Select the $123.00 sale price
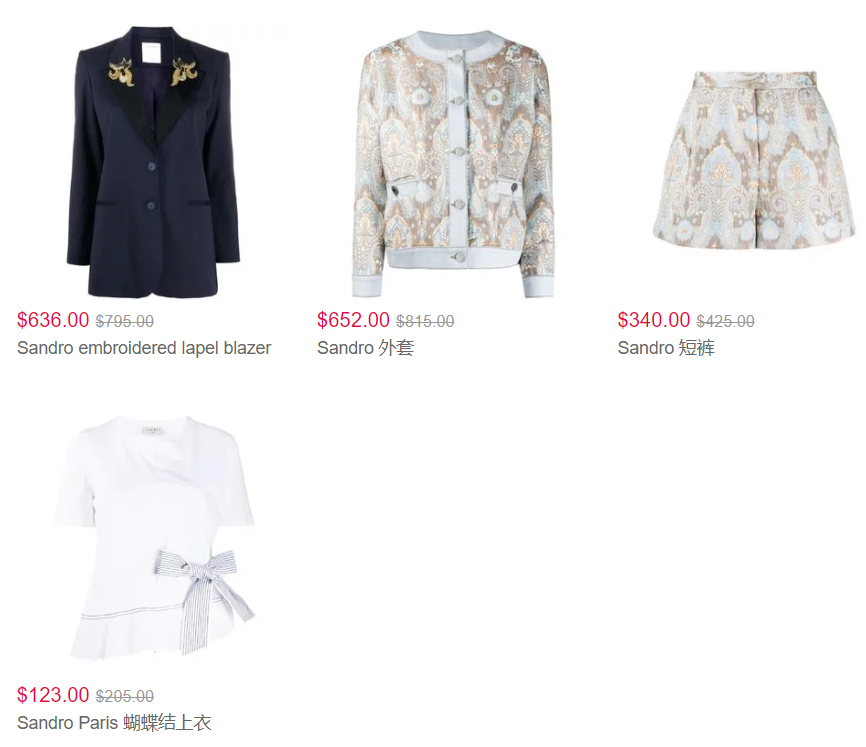This screenshot has height=747, width=866. click(53, 695)
